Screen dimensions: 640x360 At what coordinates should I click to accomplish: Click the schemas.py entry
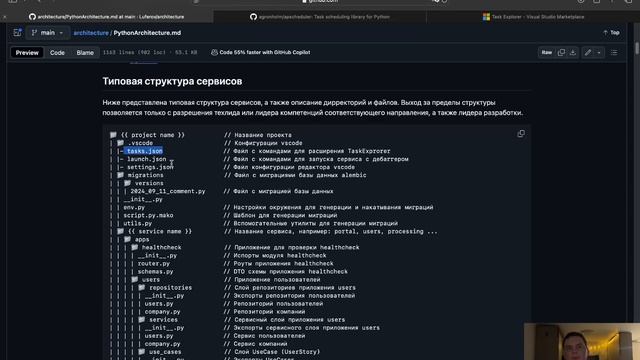155,272
